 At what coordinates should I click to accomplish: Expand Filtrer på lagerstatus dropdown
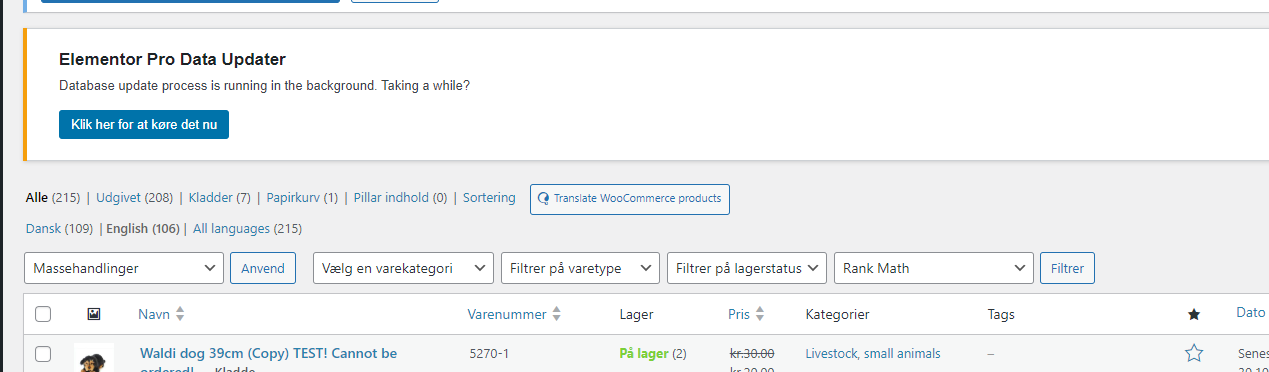tap(747, 268)
